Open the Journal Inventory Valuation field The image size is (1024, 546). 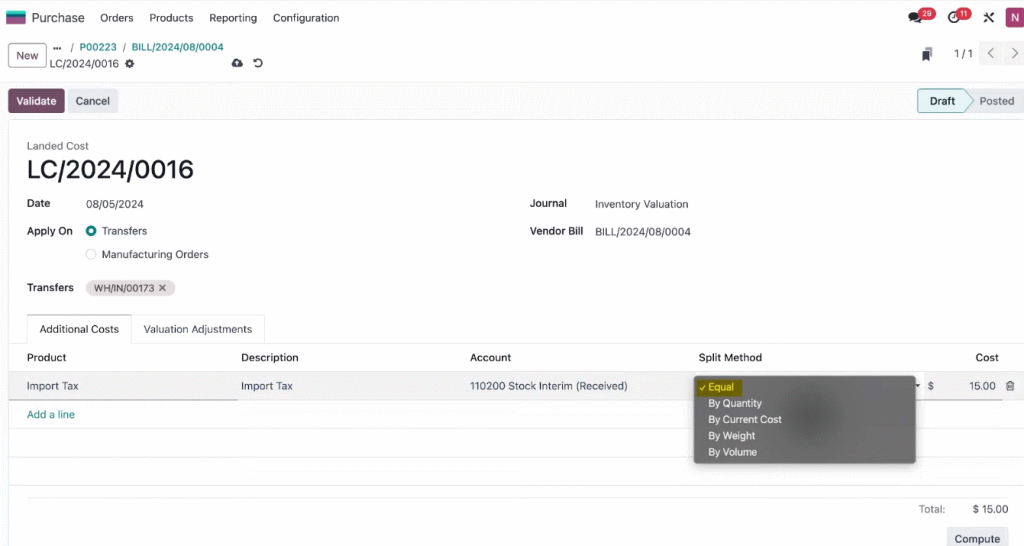click(x=641, y=204)
